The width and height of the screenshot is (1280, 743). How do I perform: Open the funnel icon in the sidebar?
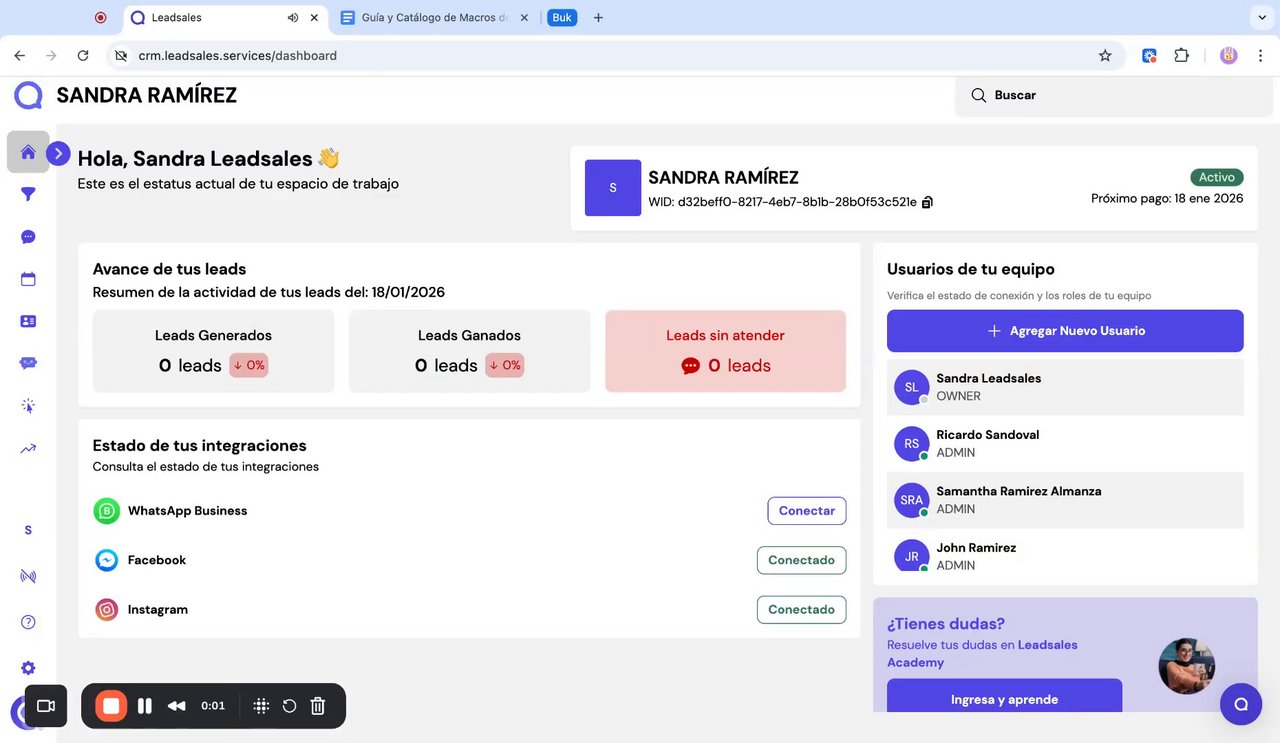28,194
